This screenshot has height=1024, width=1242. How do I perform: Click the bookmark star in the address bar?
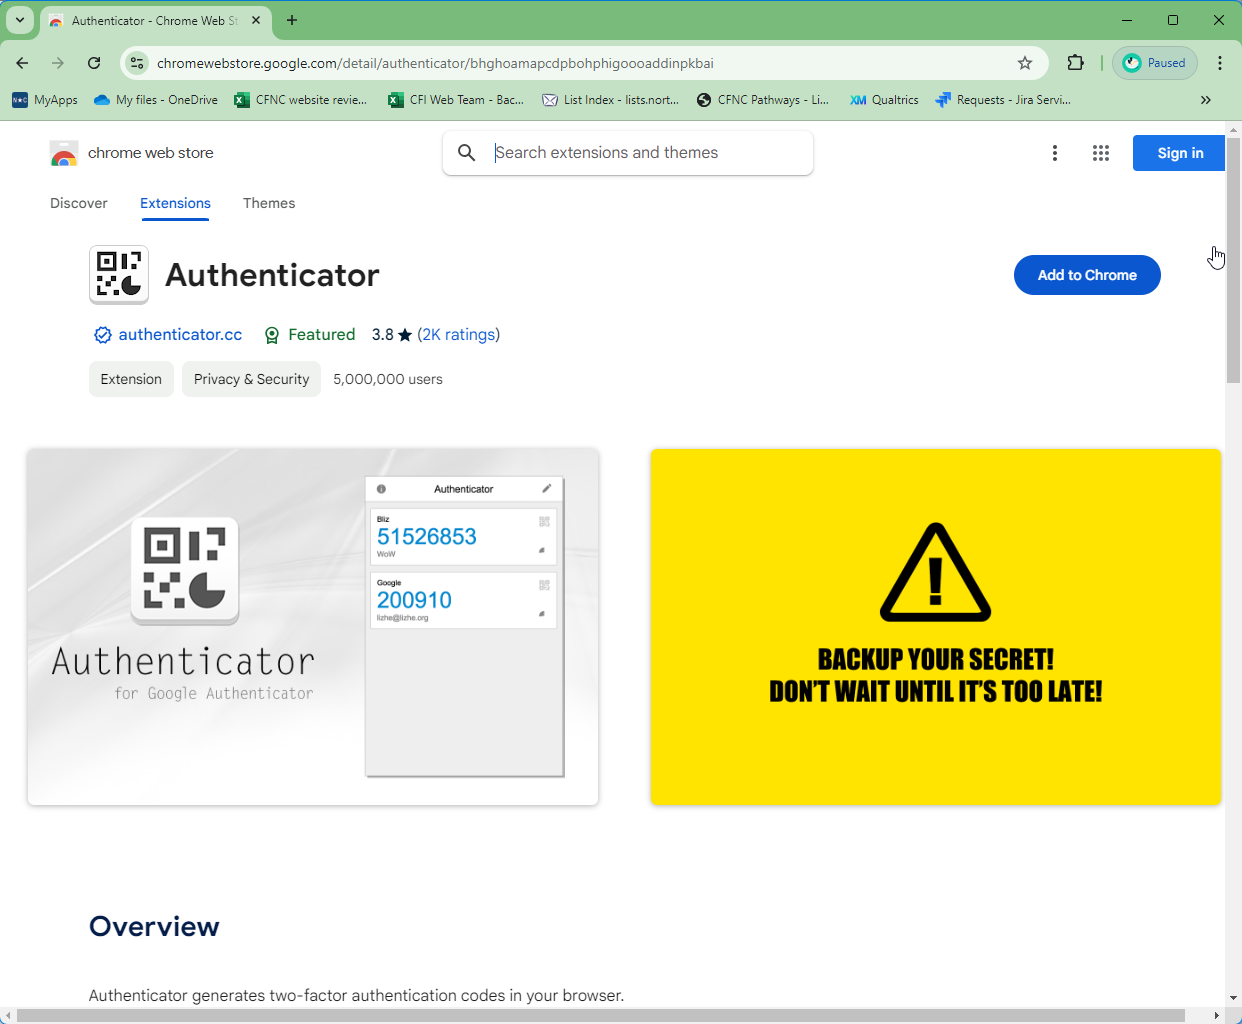[x=1024, y=62]
